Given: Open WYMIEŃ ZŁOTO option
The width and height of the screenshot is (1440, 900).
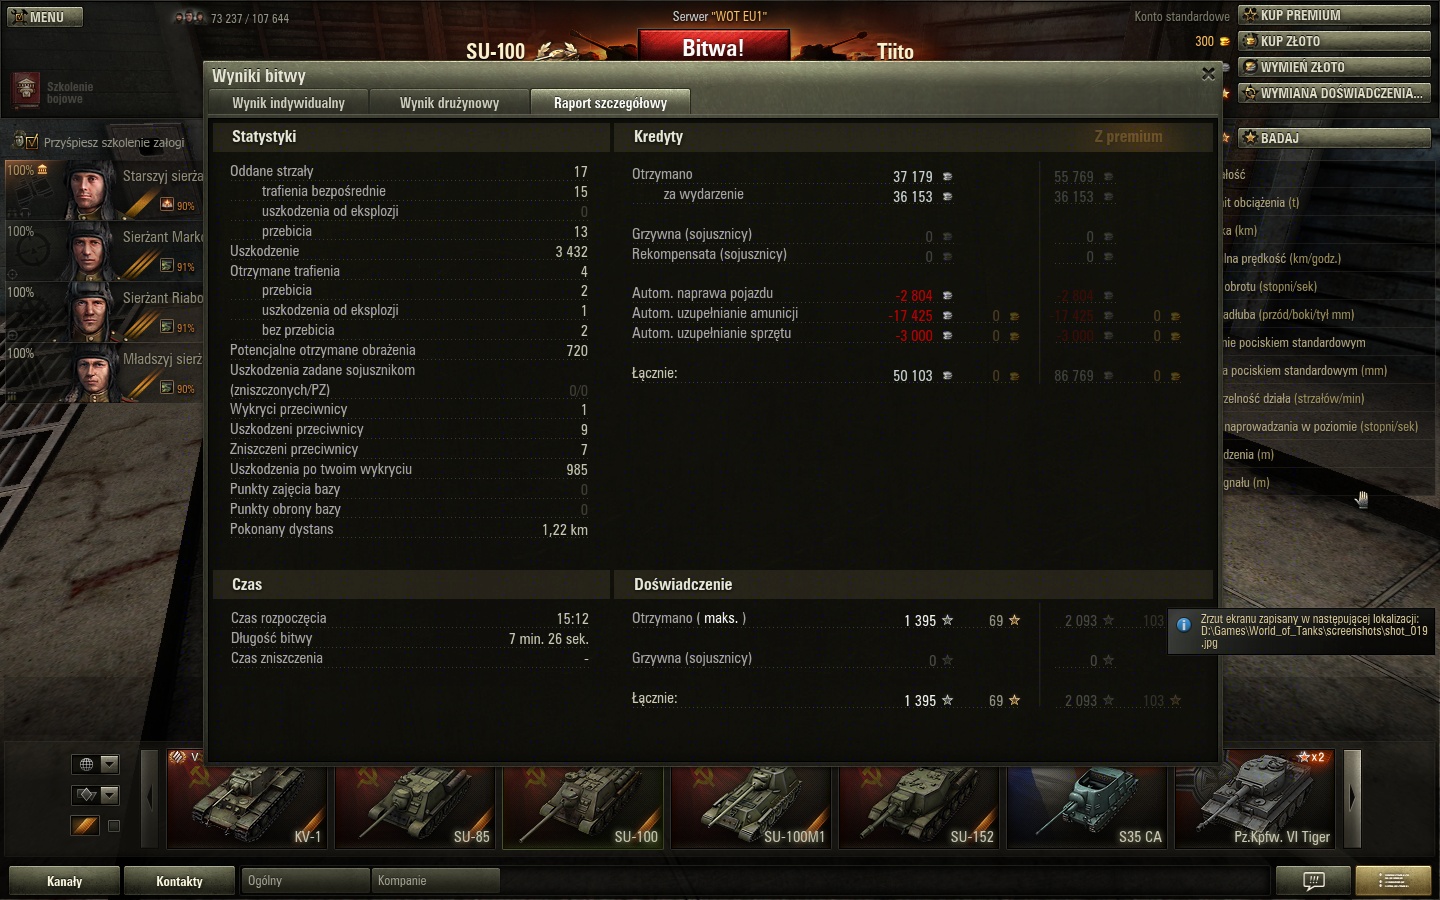Looking at the screenshot, I should [1334, 67].
